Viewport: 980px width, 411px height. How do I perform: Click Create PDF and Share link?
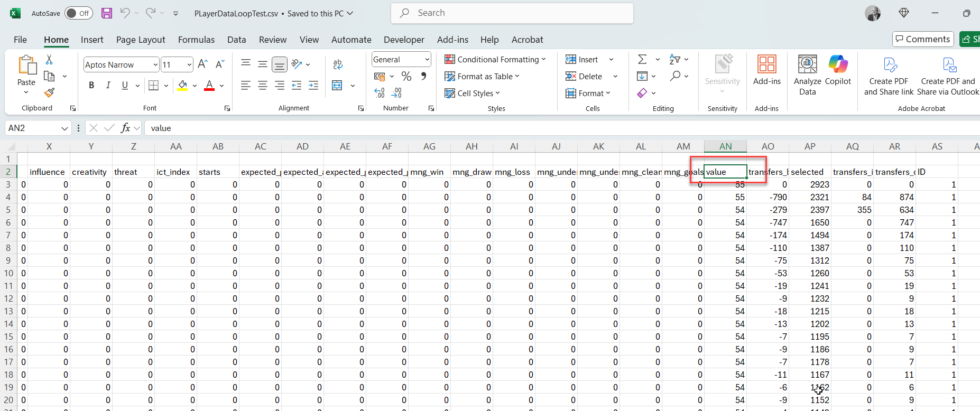coord(889,74)
